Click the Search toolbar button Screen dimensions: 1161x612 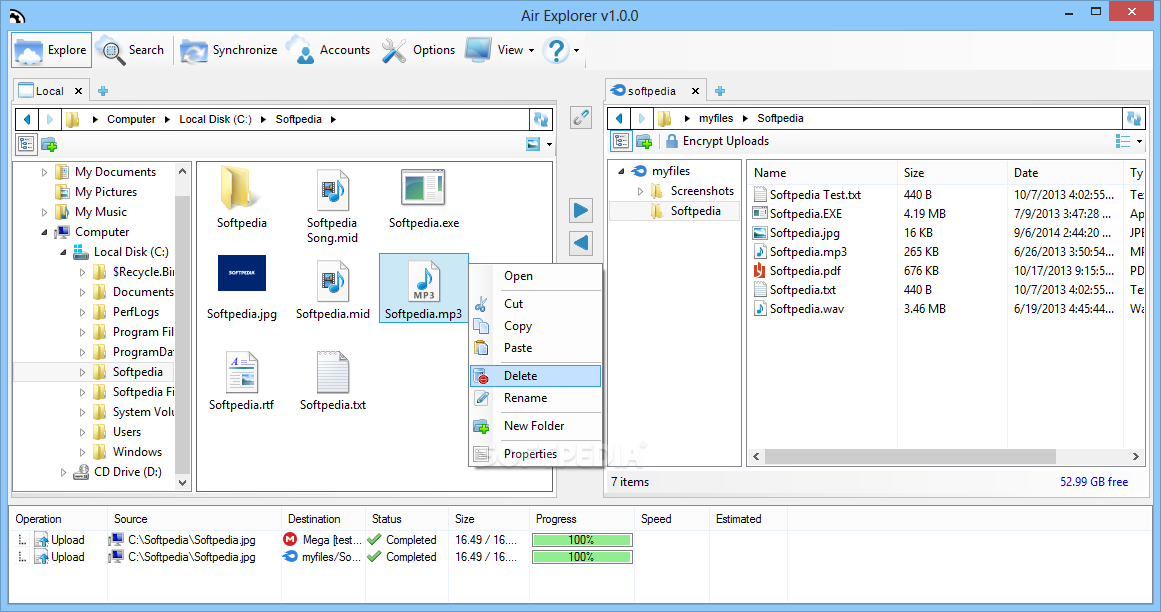[131, 50]
